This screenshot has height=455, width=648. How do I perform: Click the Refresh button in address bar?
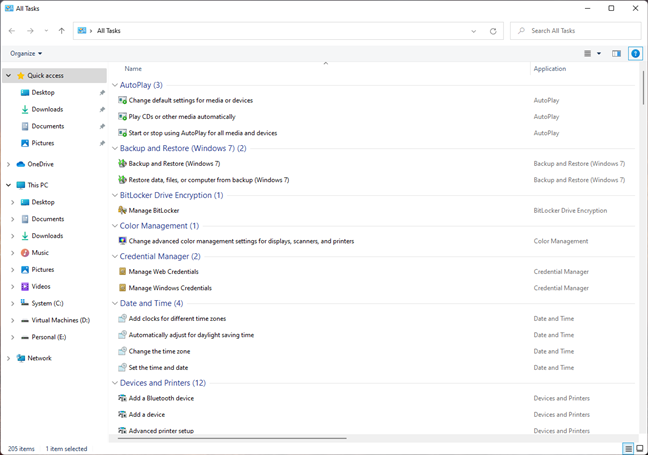pyautogui.click(x=493, y=31)
